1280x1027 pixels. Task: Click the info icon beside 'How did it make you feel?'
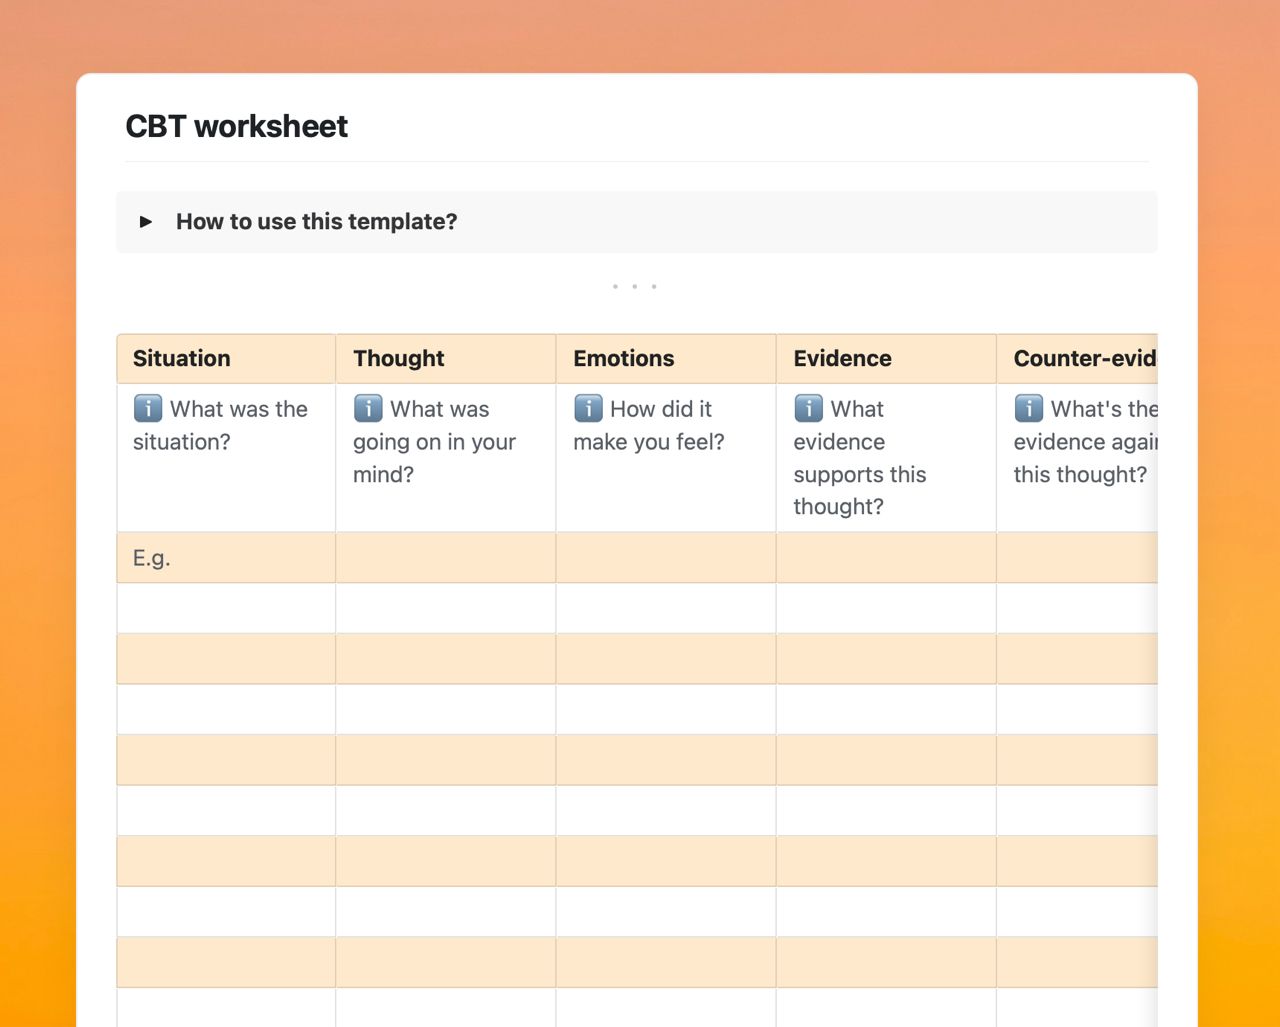point(588,408)
